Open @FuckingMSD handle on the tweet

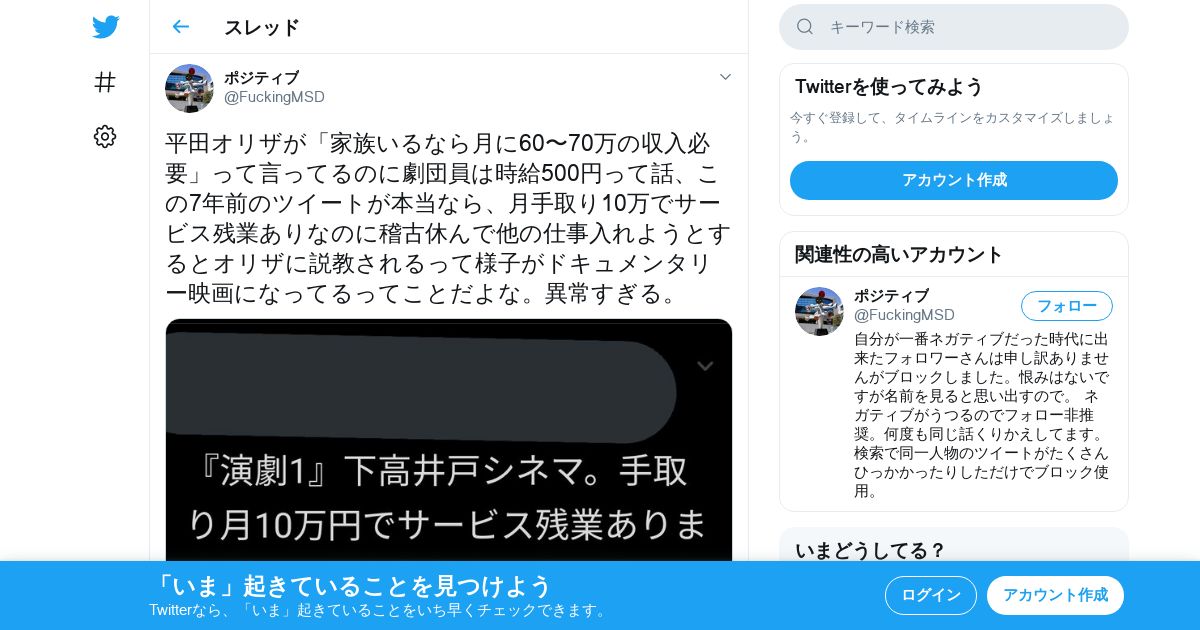[274, 97]
